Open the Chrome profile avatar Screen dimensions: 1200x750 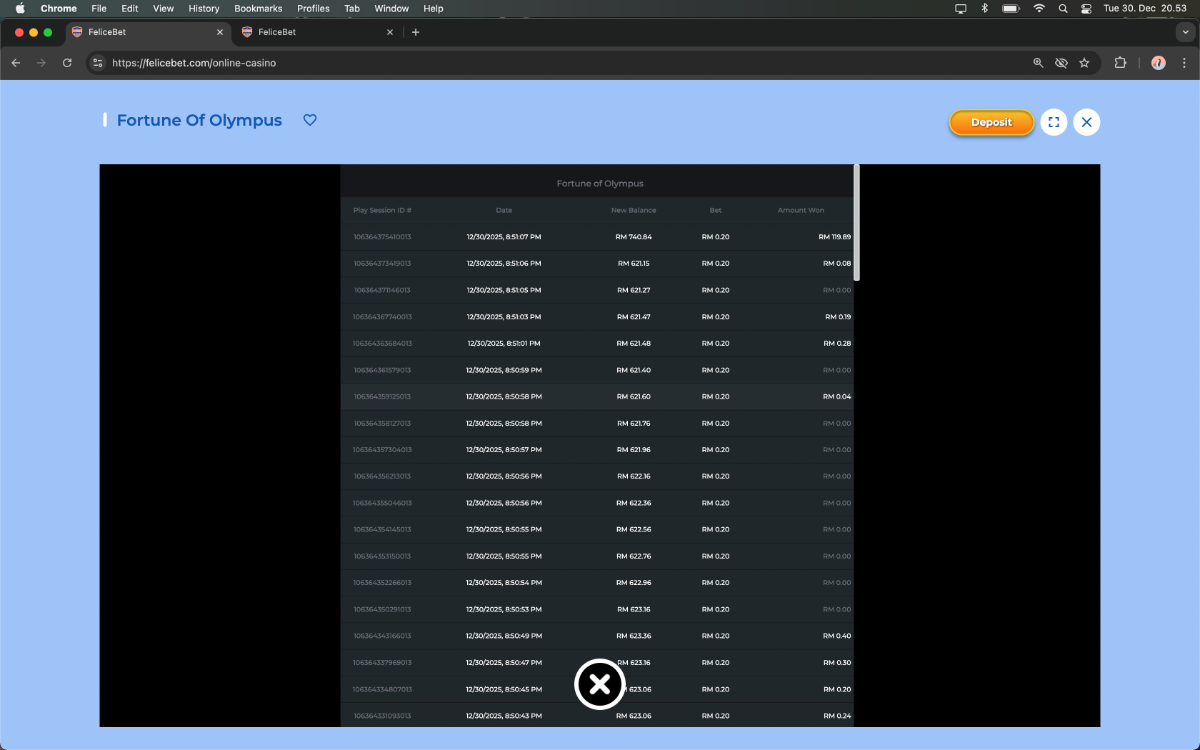click(1158, 63)
